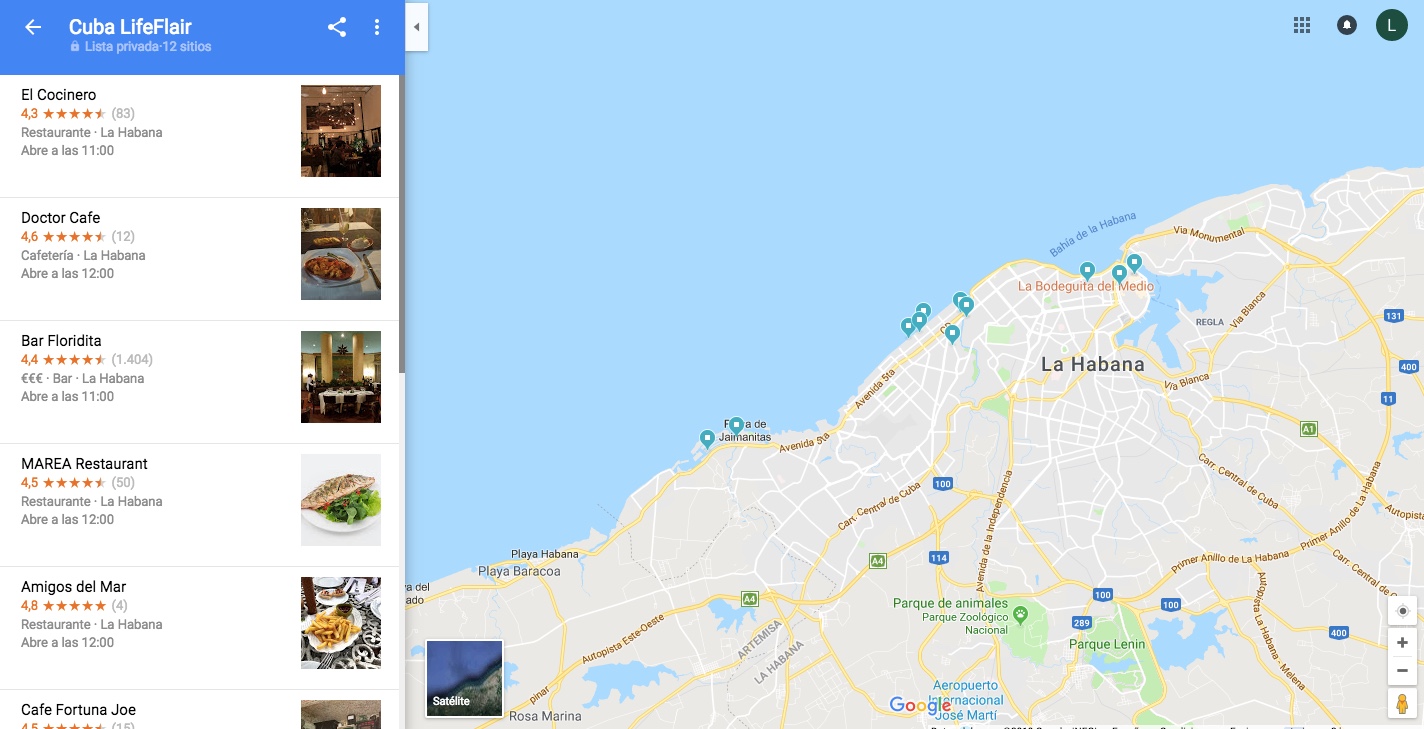Center the map on your location
The image size is (1424, 729).
tap(1402, 611)
